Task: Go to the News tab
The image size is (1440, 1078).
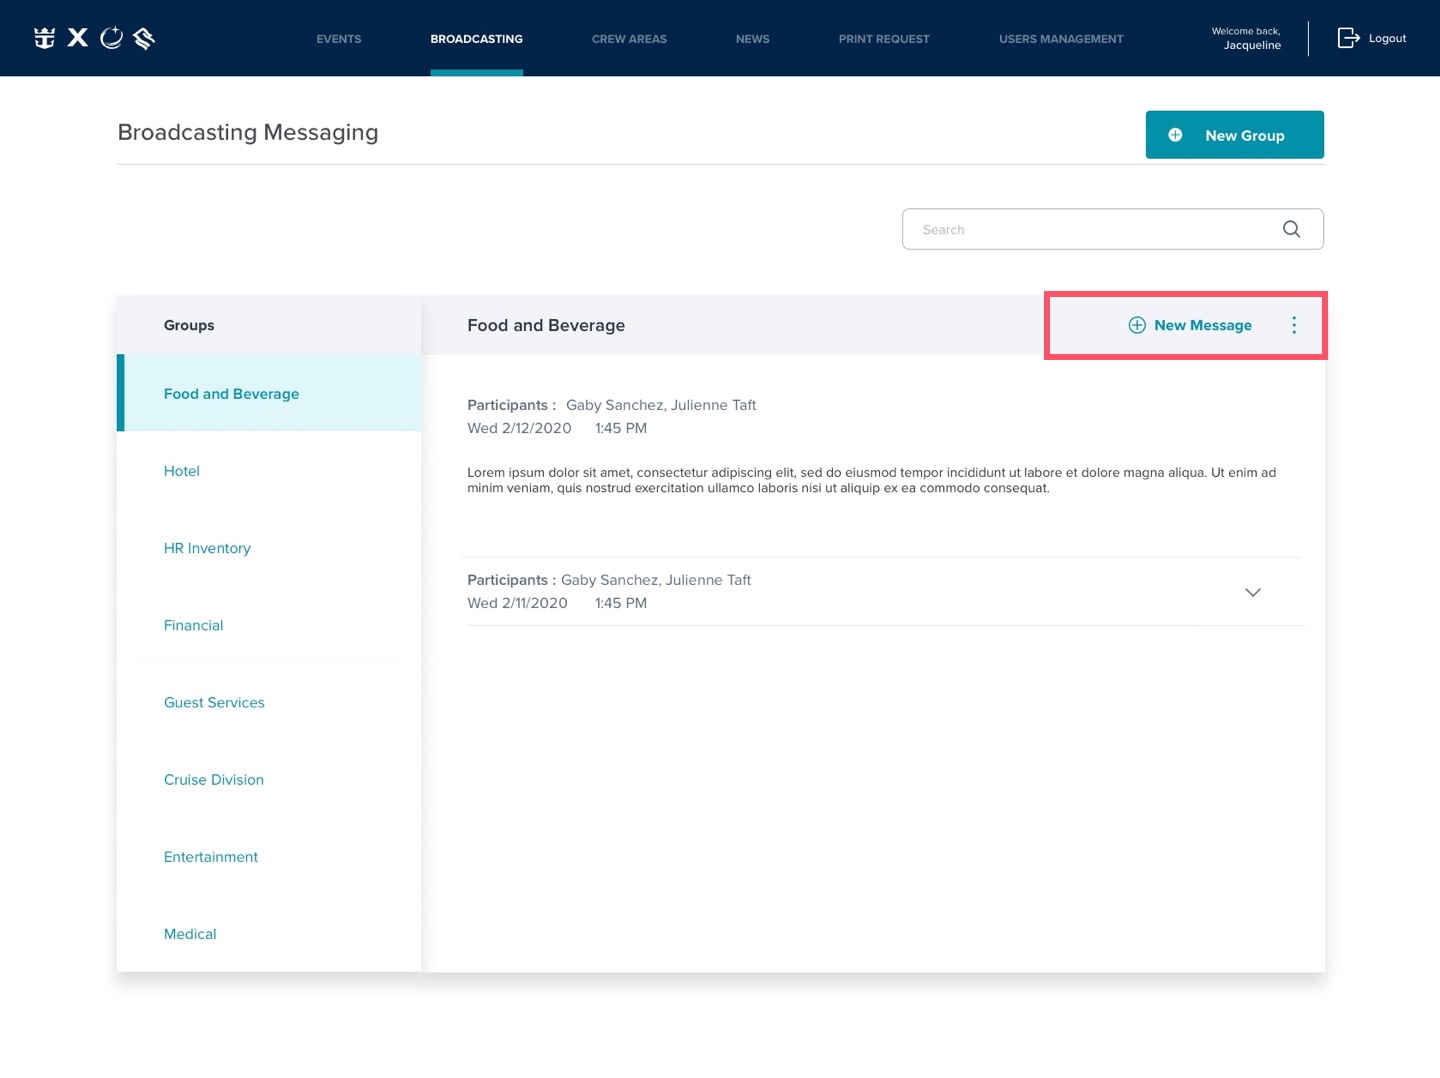Action: [752, 39]
